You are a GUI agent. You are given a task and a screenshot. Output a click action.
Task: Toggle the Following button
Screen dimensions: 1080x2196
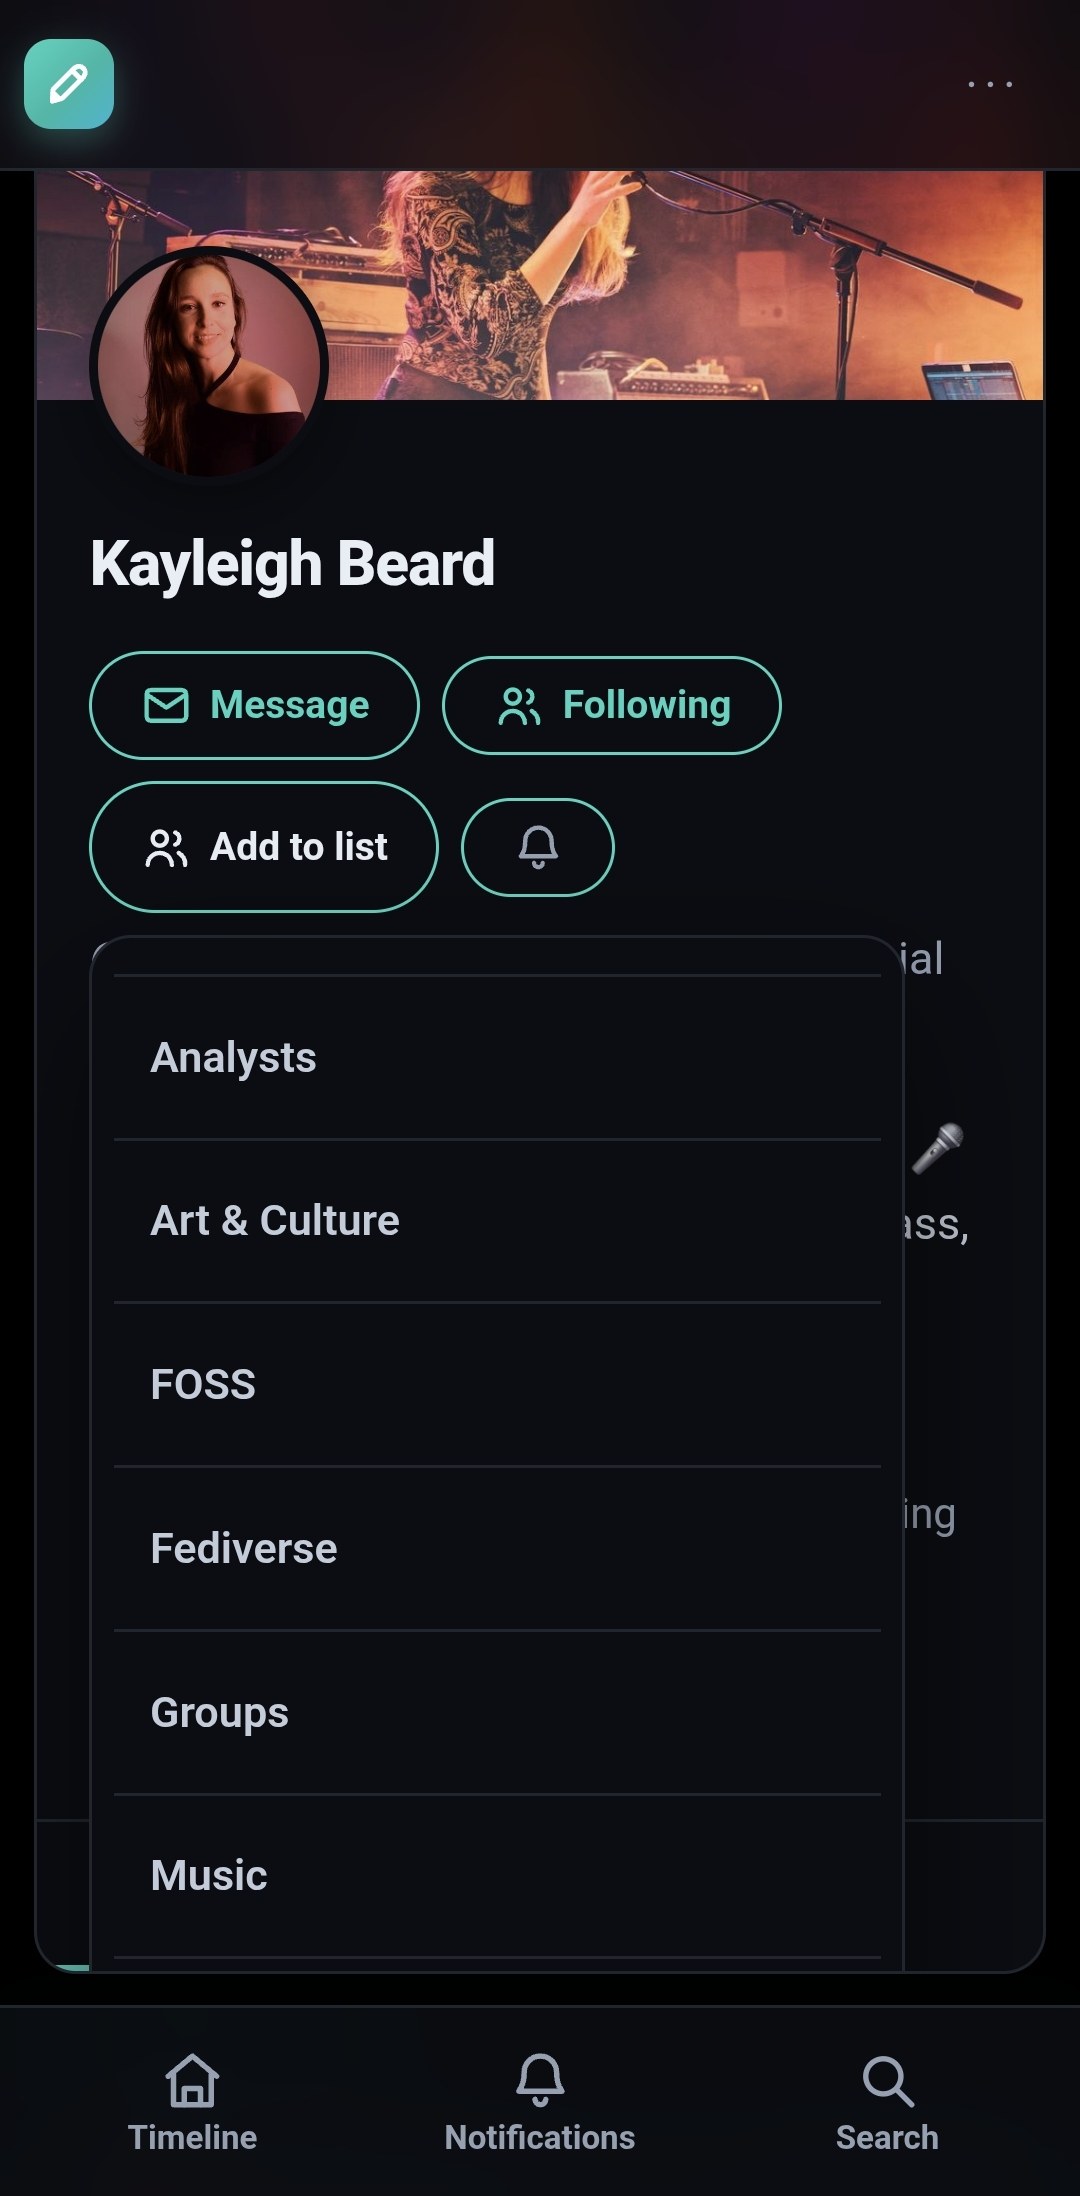[612, 705]
